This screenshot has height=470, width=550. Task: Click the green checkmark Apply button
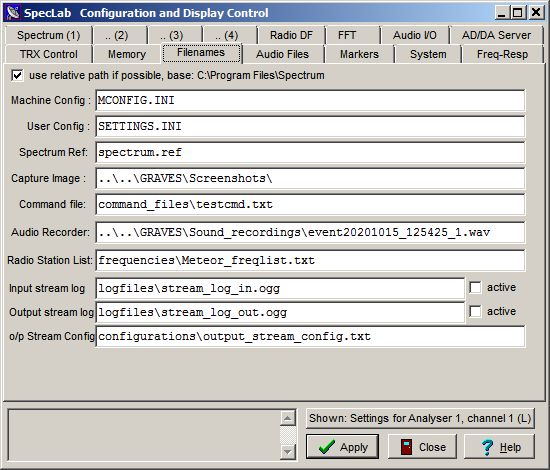pyautogui.click(x=342, y=446)
